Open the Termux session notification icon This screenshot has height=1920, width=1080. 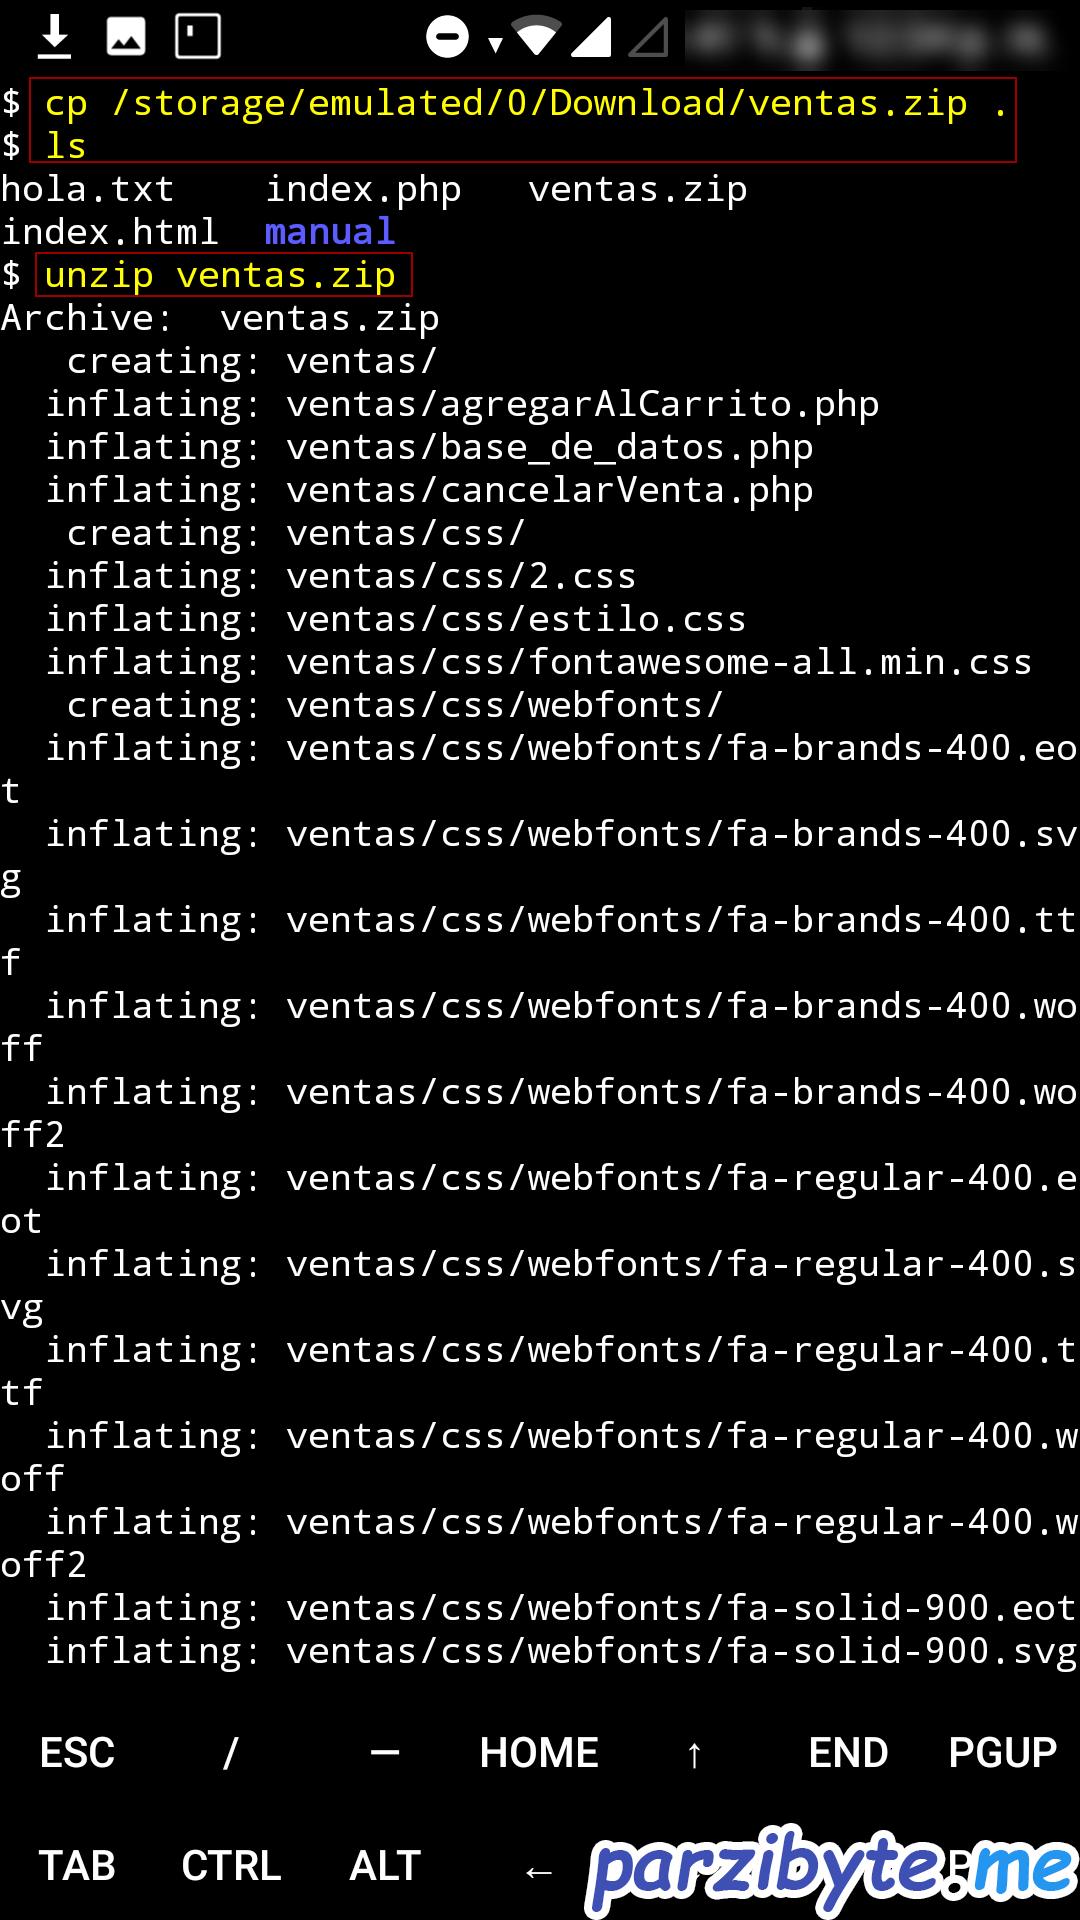pyautogui.click(x=196, y=36)
